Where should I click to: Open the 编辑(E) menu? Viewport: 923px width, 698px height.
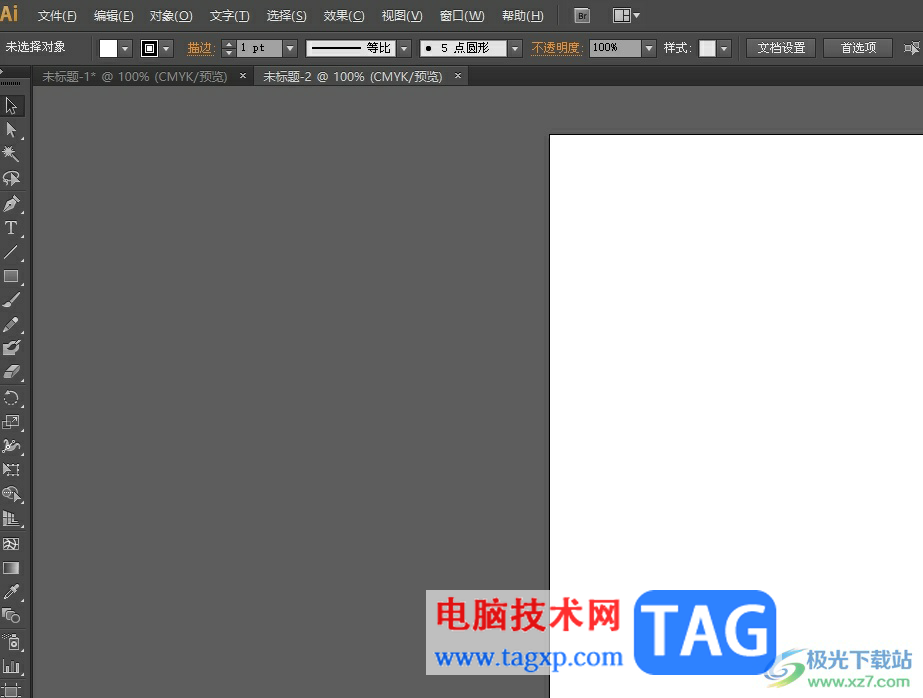pyautogui.click(x=114, y=16)
